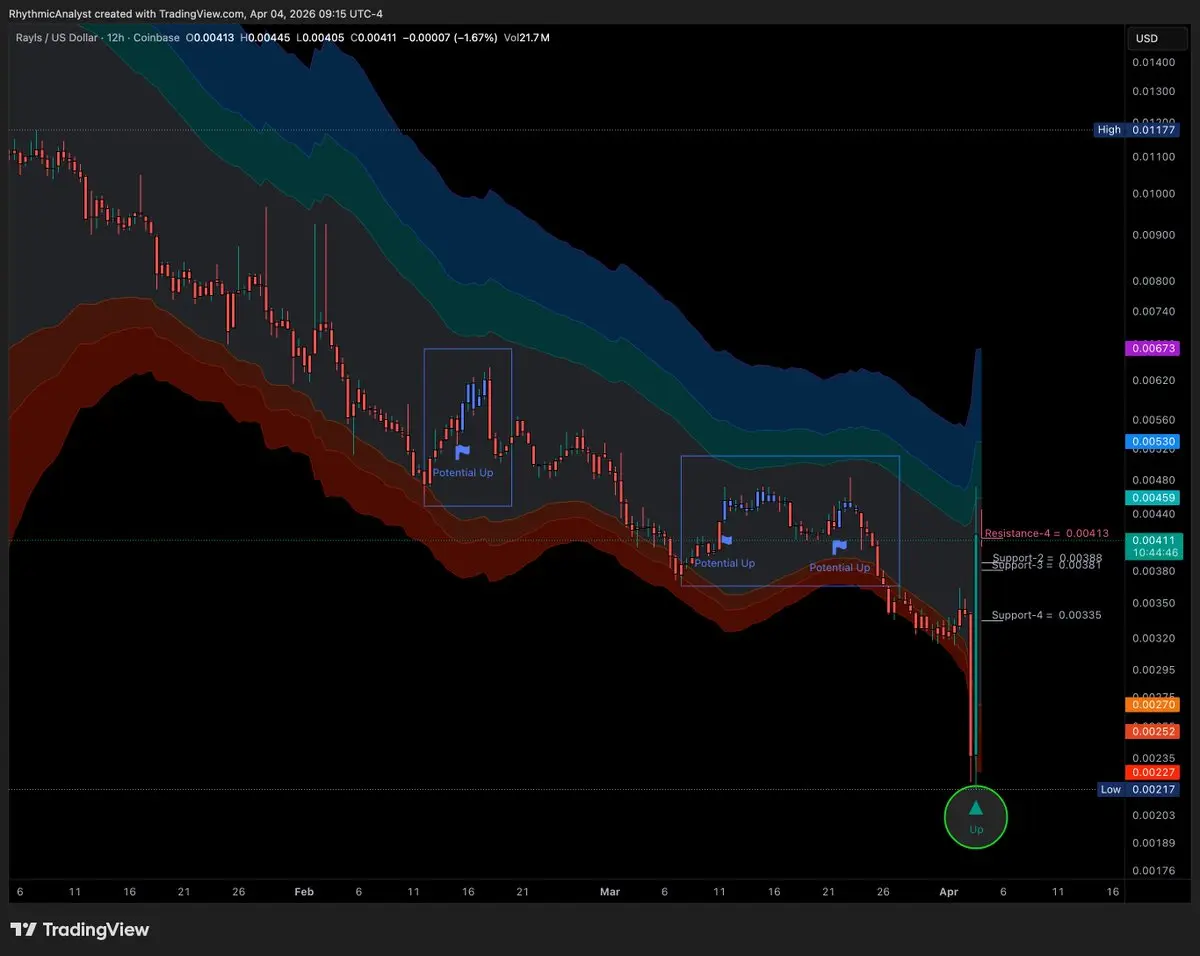This screenshot has width=1200, height=956.
Task: Select the blue 0.00530 price tag
Action: (x=1152, y=441)
